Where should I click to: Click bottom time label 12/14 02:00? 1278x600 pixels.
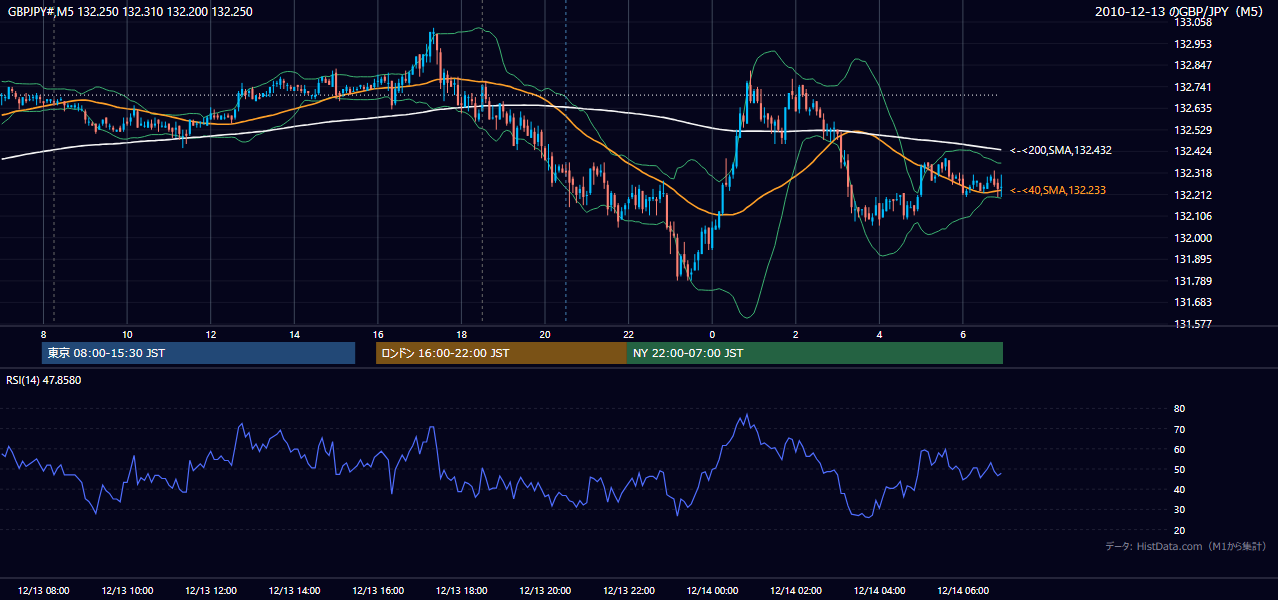(796, 591)
